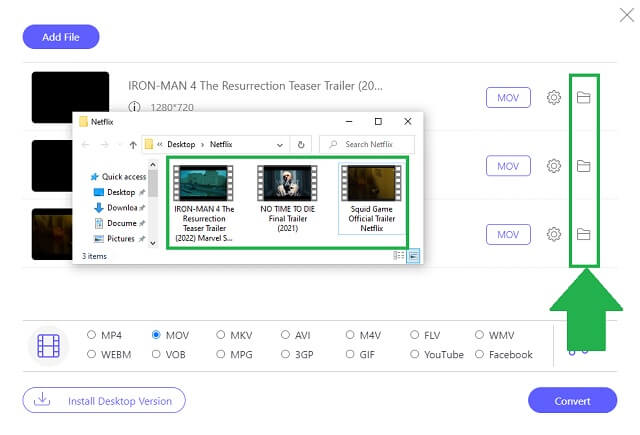The width and height of the screenshot is (640, 435).
Task: Open recent locations dropdown arrow in explorer
Action: tap(120, 144)
